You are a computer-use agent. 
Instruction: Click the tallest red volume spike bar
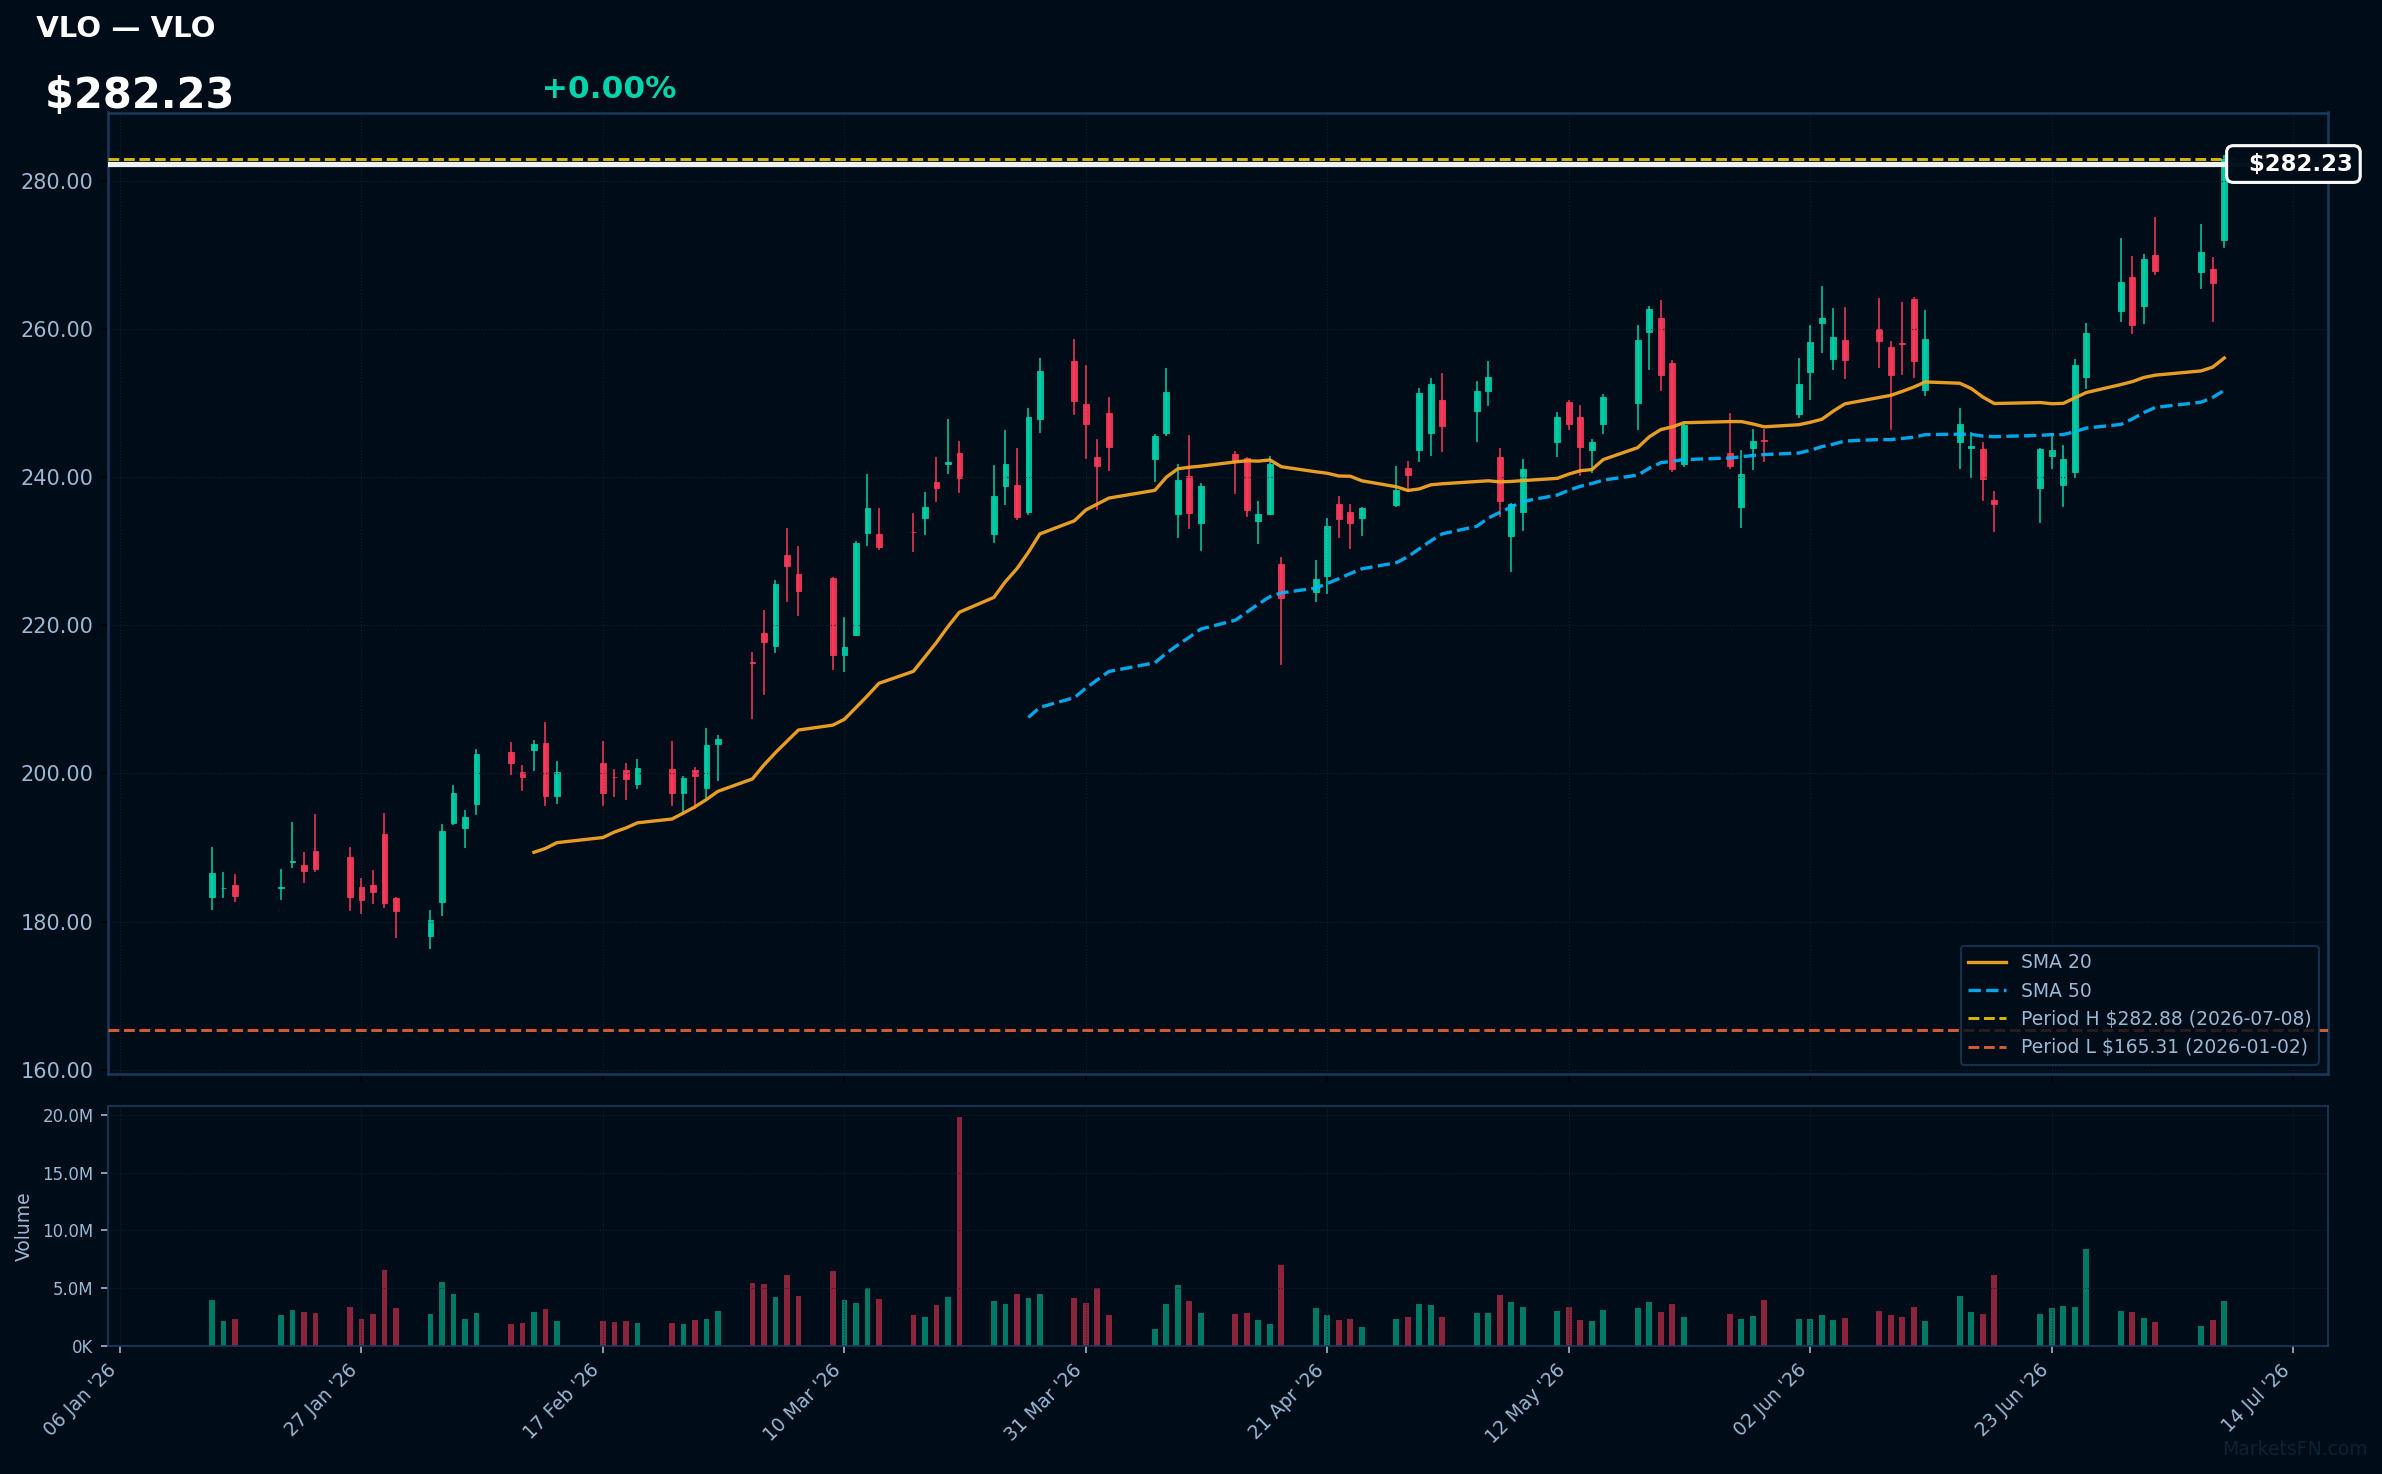(959, 1231)
